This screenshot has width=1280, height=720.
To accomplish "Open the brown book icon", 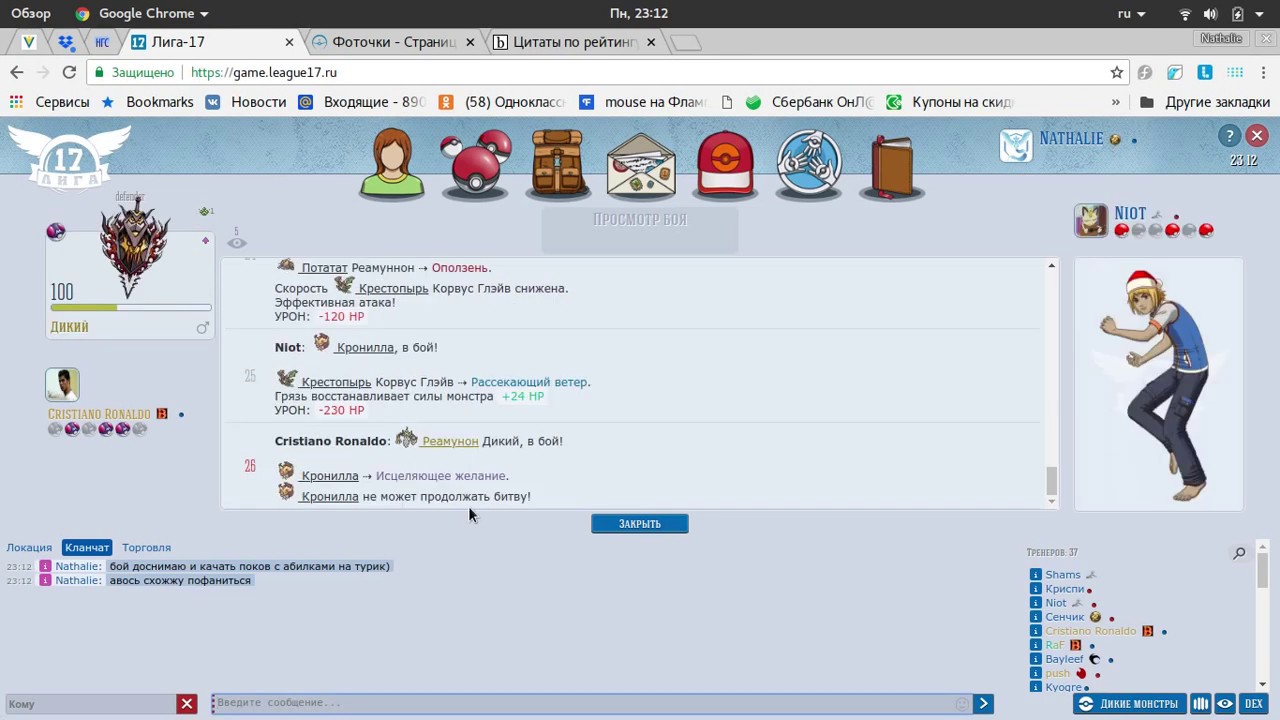I will point(891,165).
